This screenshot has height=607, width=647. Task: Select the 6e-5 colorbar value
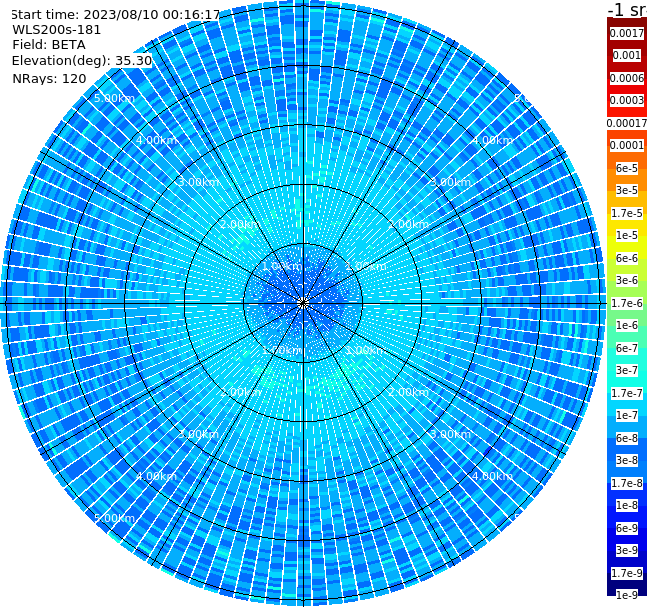click(627, 168)
